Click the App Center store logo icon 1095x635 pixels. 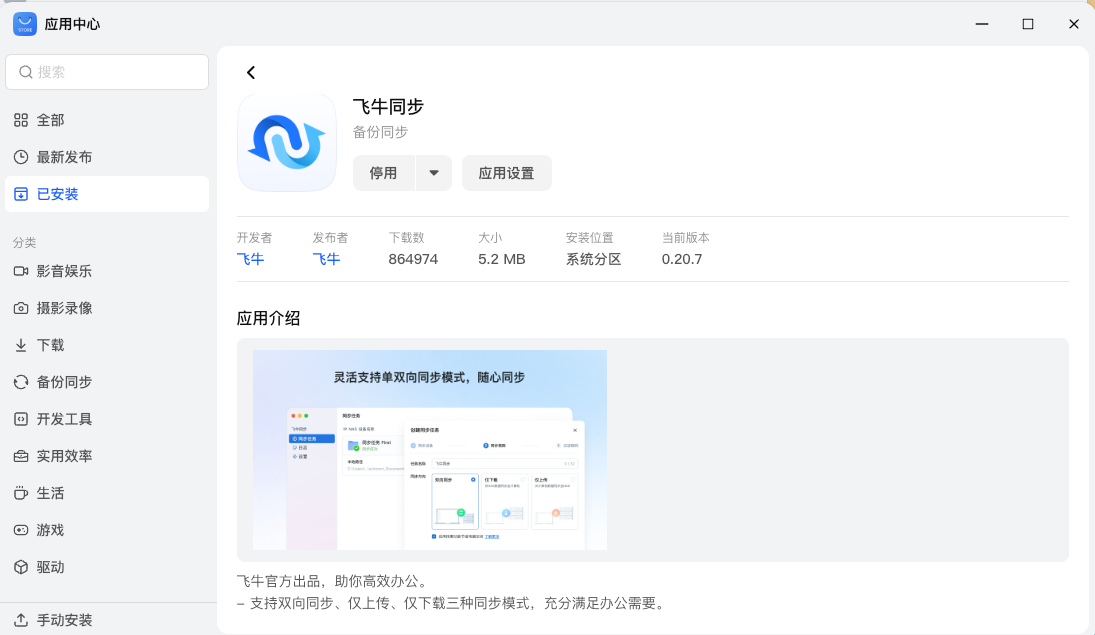24,24
